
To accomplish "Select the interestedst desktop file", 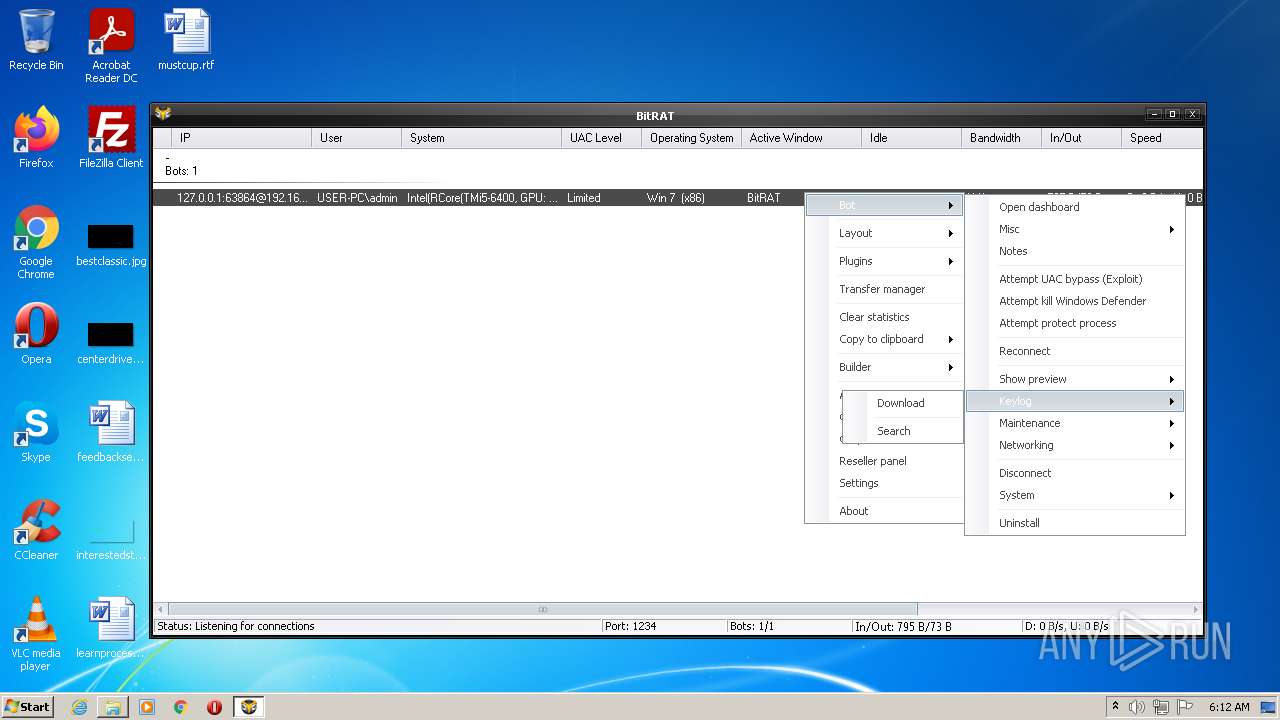I will click(111, 540).
